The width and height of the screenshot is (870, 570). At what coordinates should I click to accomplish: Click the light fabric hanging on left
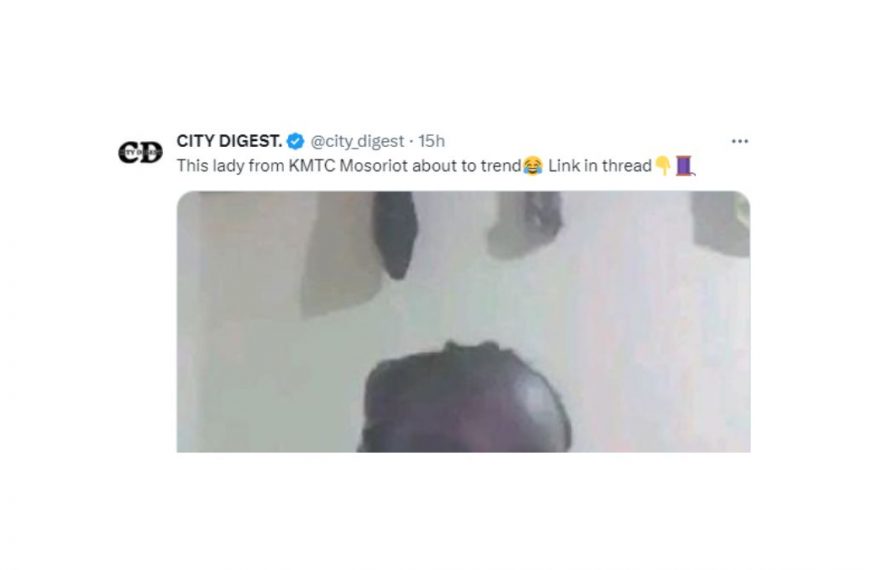click(x=340, y=255)
